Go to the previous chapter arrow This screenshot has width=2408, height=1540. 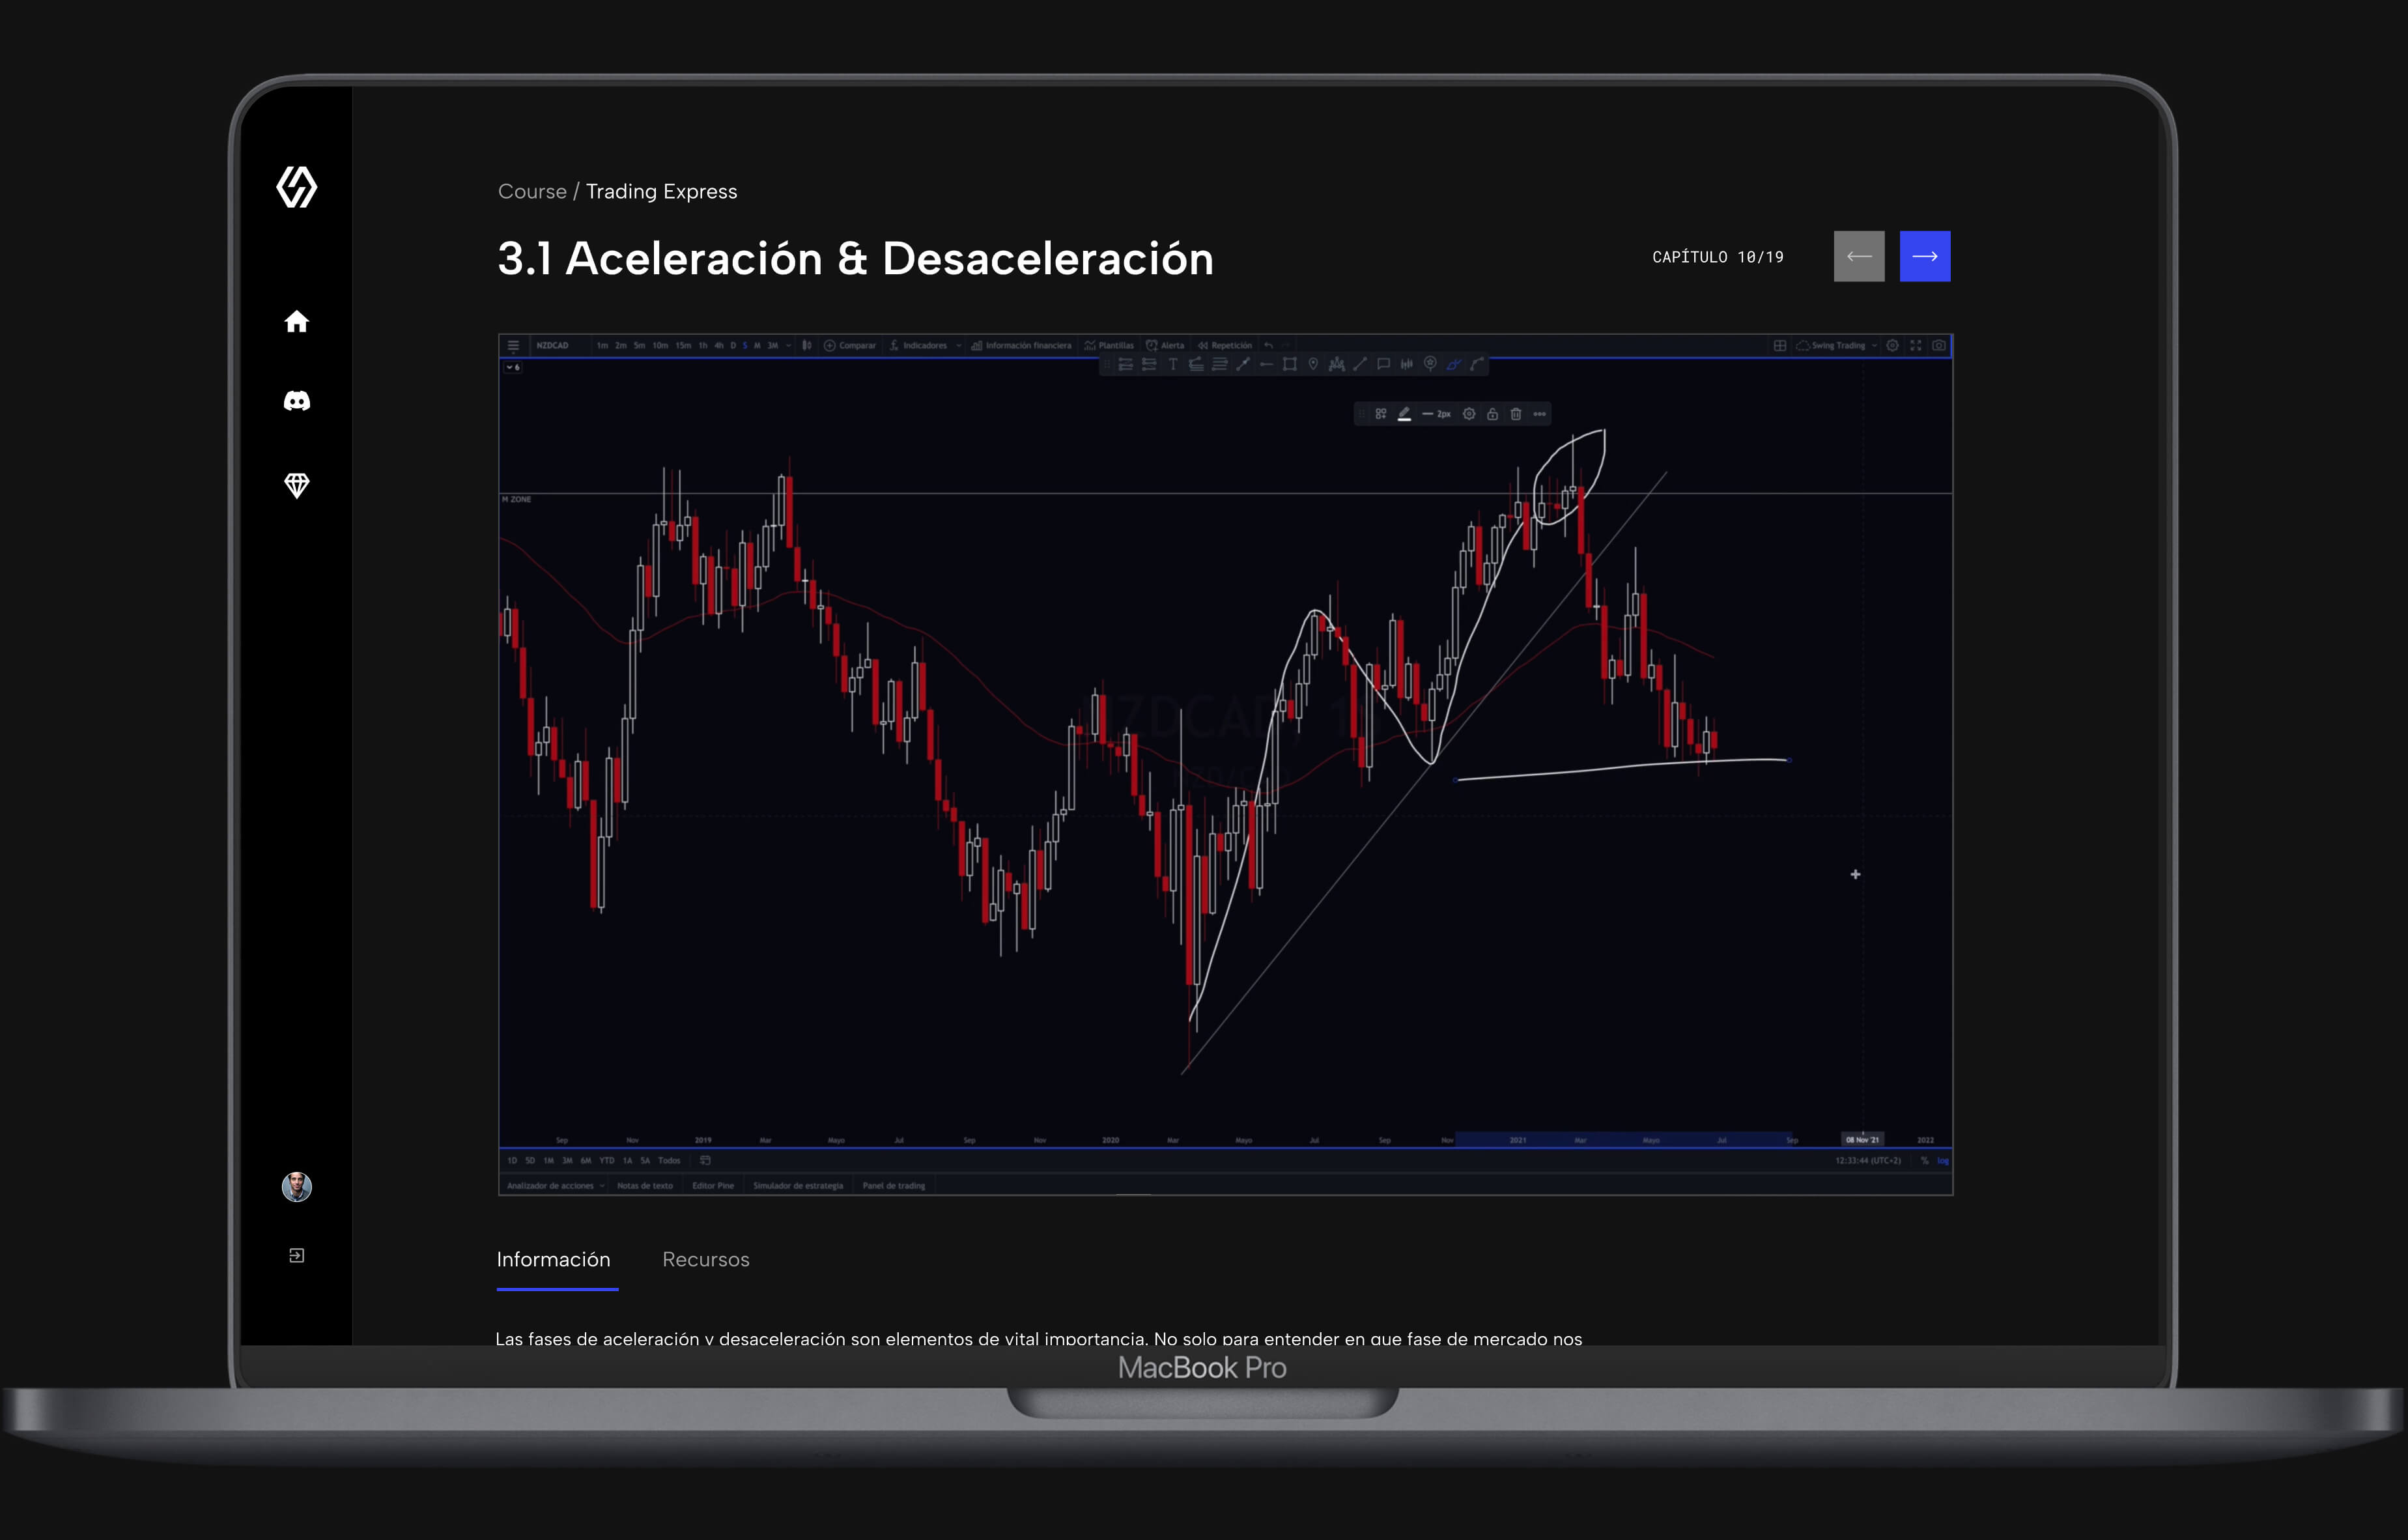click(1859, 256)
